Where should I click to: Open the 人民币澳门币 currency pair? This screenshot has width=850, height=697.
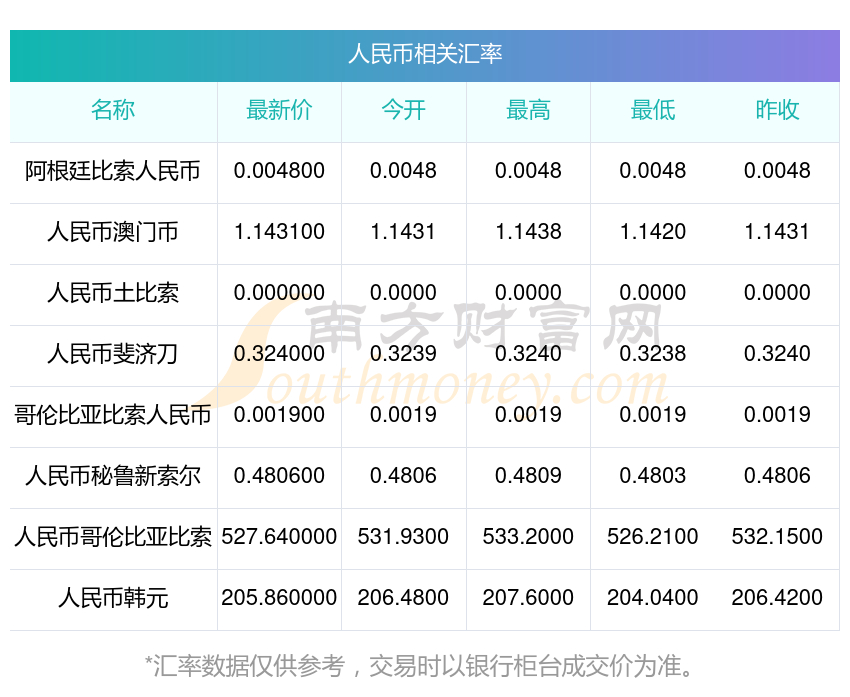pos(113,233)
